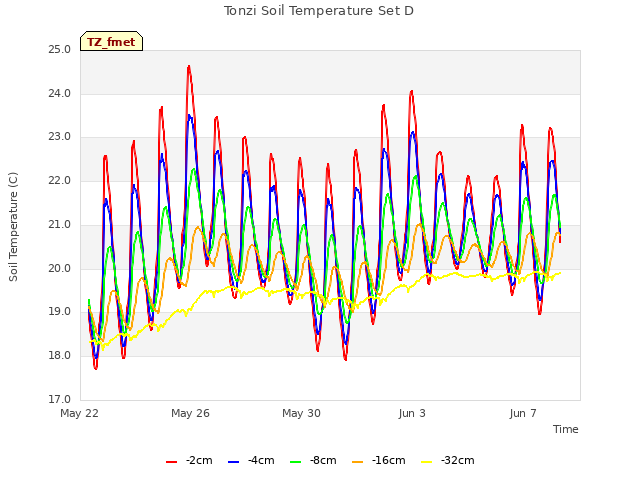Click the red -2cm legend swatch
Viewport: 640px width, 480px height.
(171, 462)
